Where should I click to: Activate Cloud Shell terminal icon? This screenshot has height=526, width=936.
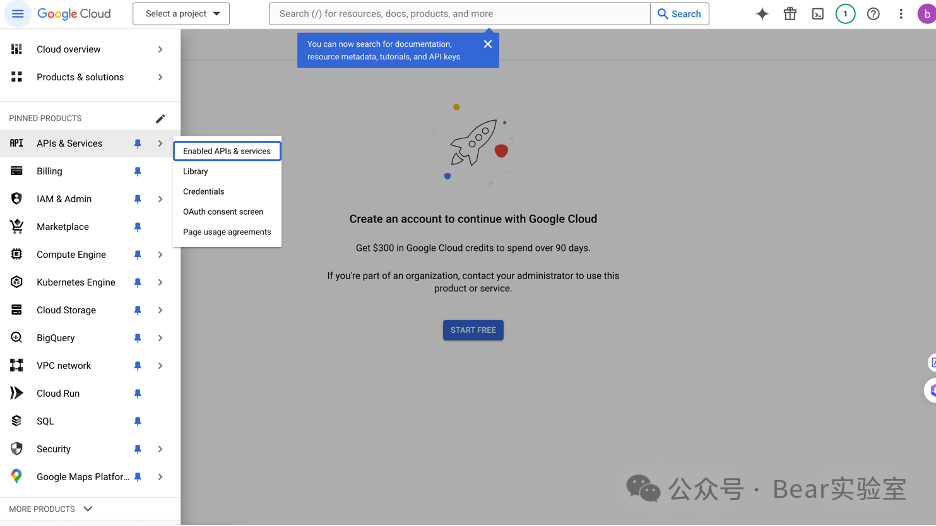817,14
